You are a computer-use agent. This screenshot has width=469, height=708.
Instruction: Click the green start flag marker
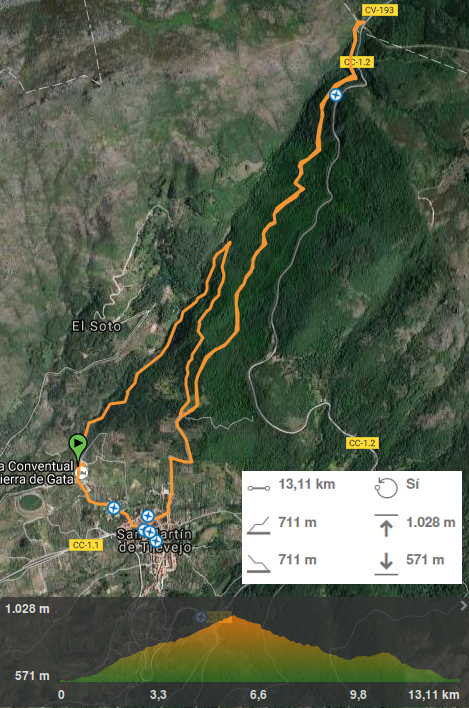coord(78,446)
